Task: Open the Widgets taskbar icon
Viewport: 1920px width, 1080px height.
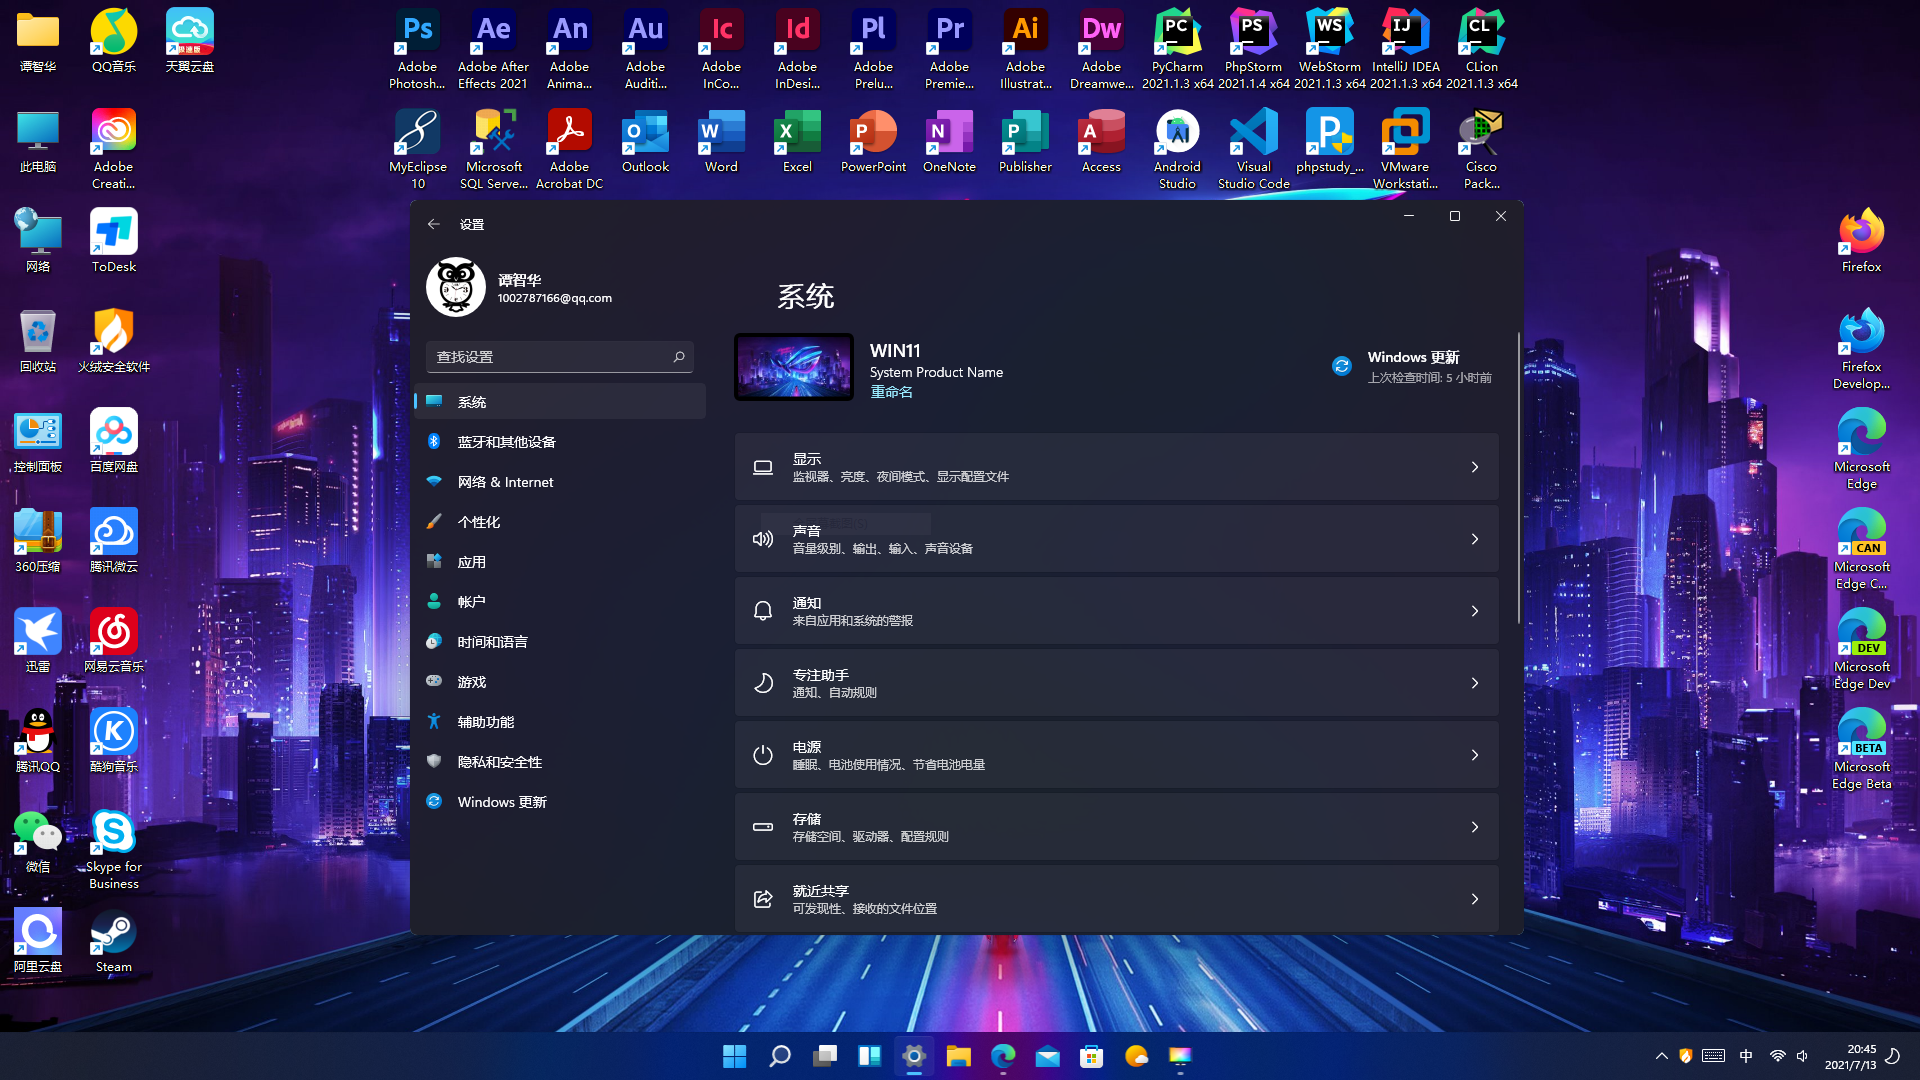Action: pyautogui.click(x=869, y=1056)
